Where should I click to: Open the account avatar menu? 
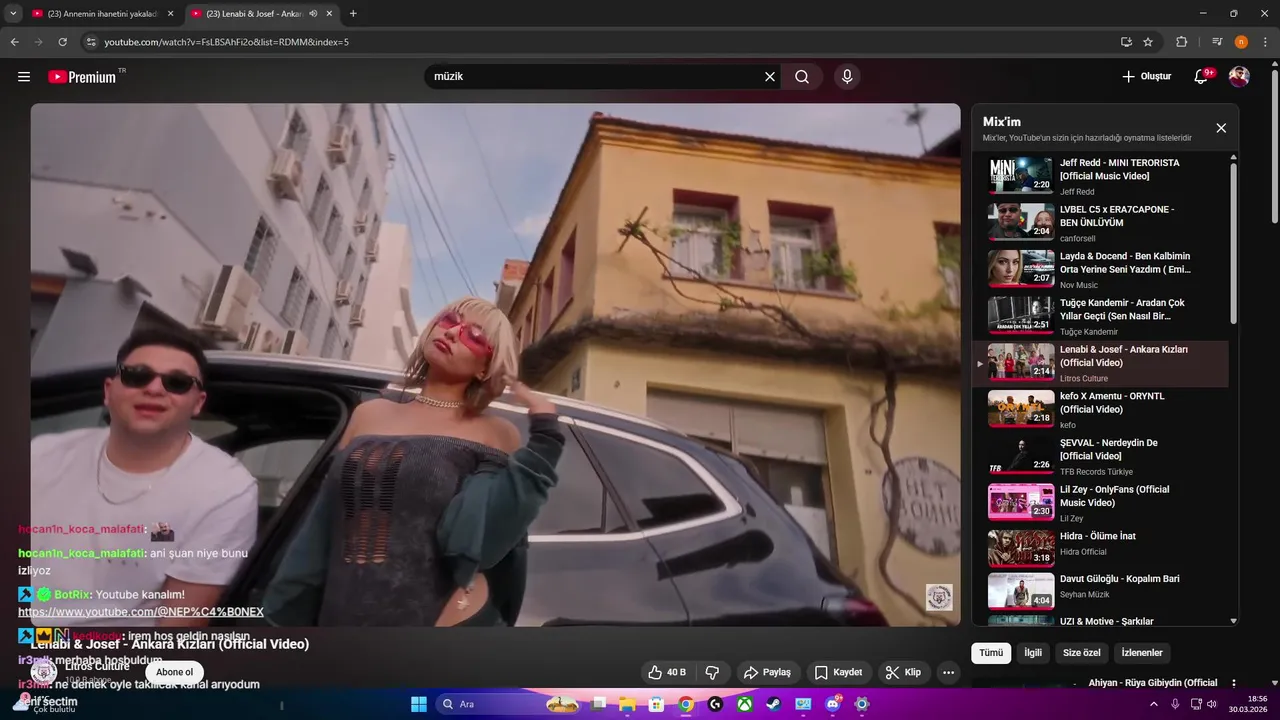pyautogui.click(x=1239, y=76)
